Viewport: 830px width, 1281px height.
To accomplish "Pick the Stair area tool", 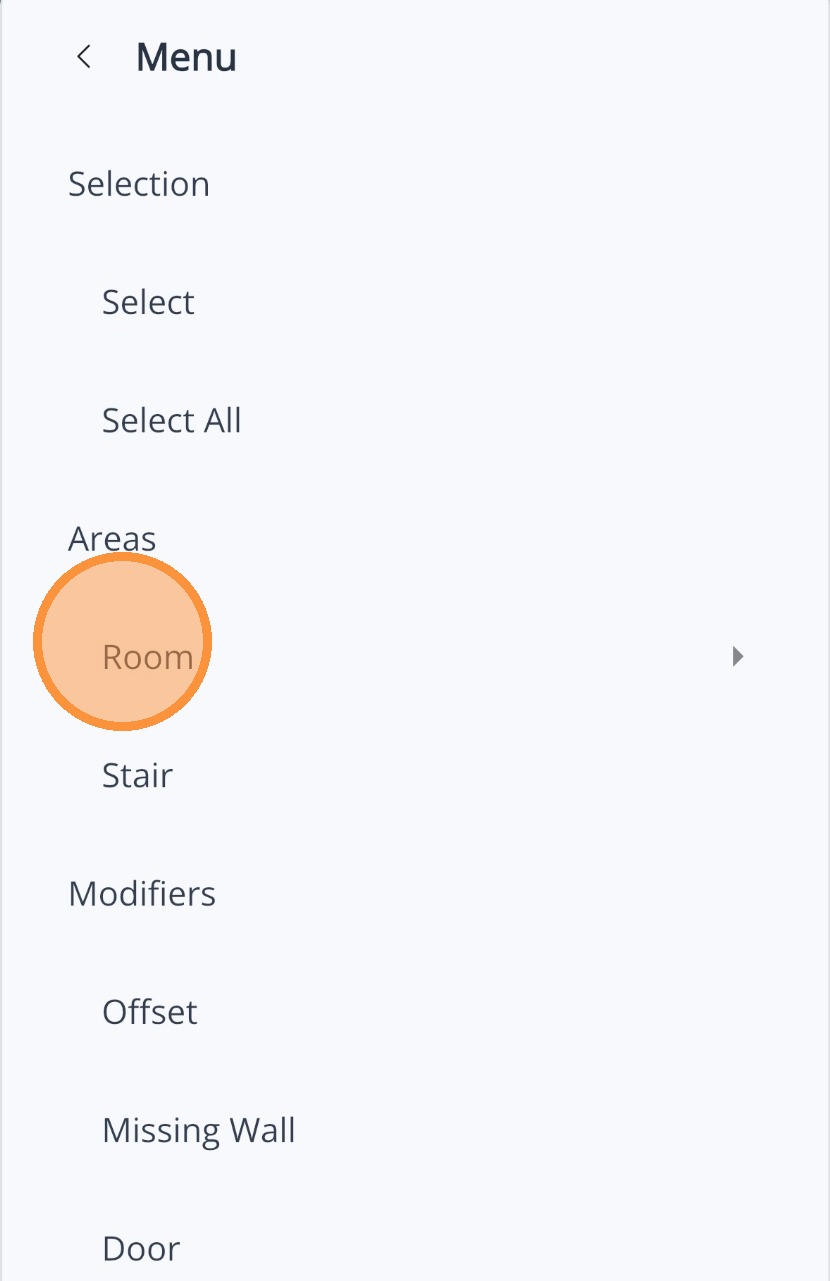I will pos(138,775).
